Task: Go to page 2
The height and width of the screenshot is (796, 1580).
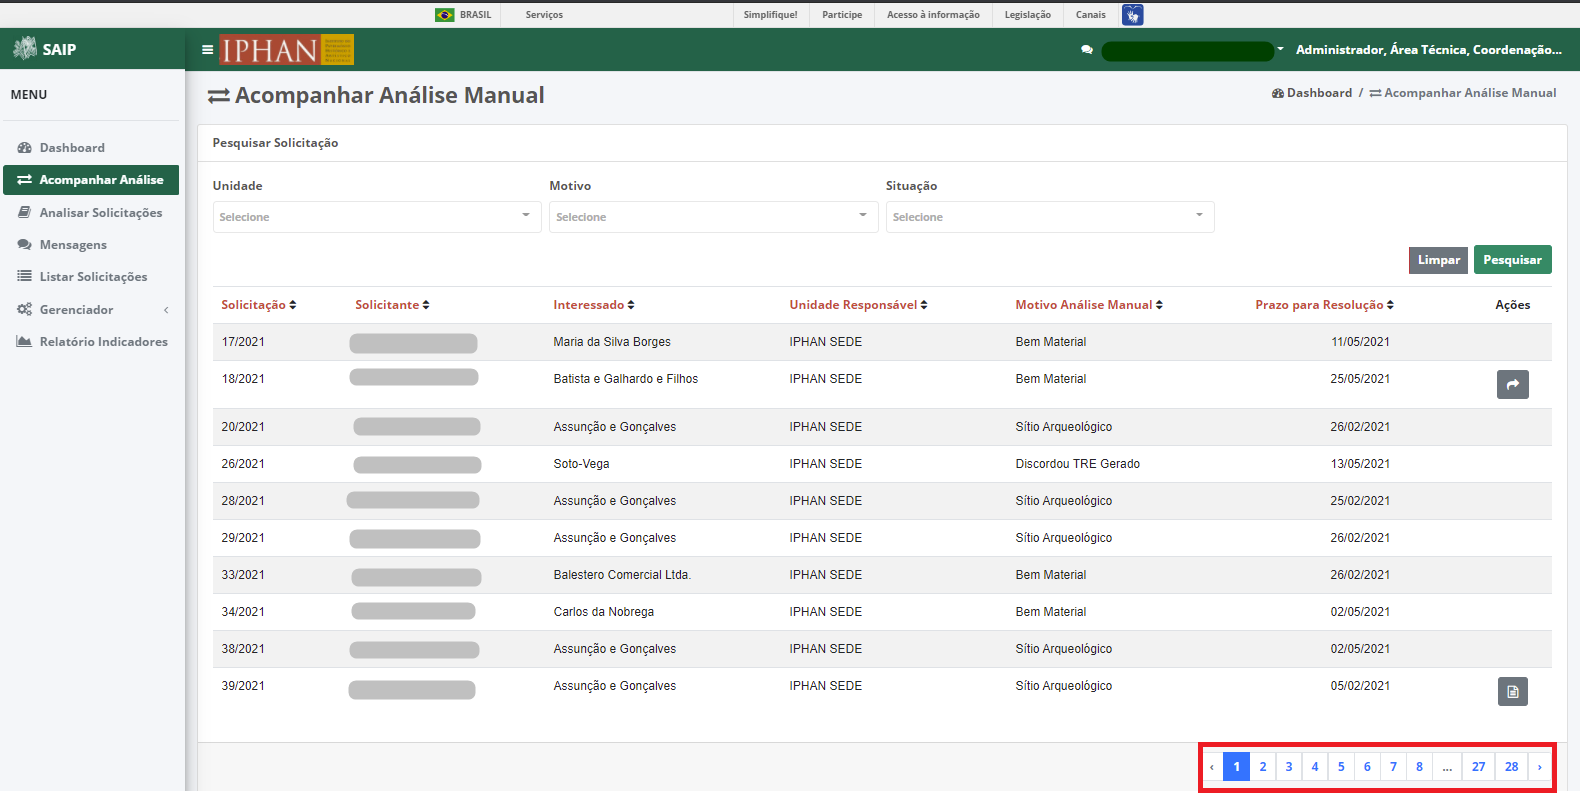Action: [x=1263, y=767]
